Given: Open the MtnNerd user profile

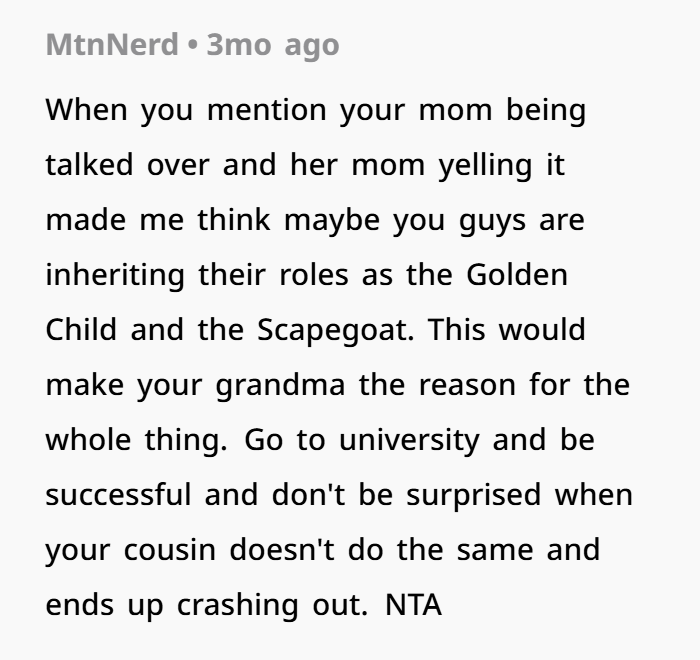Looking at the screenshot, I should [111, 45].
